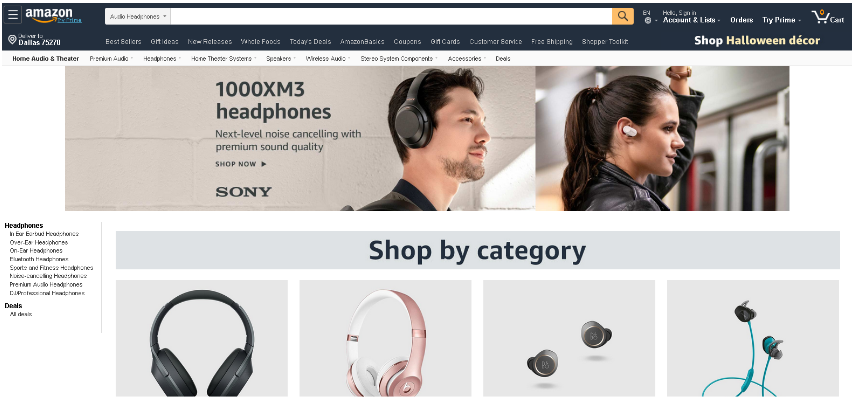This screenshot has width=856, height=403.
Task: Click the Amazon logo
Action: [53, 15]
